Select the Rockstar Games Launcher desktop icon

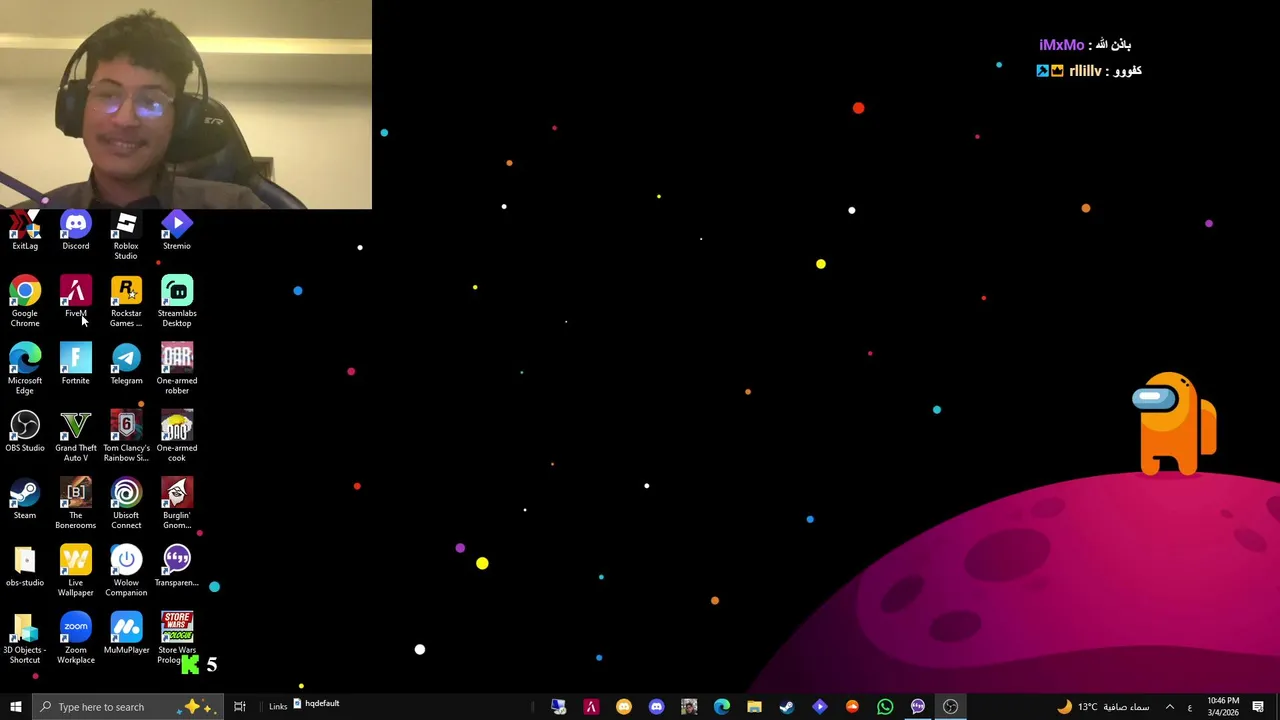(126, 302)
